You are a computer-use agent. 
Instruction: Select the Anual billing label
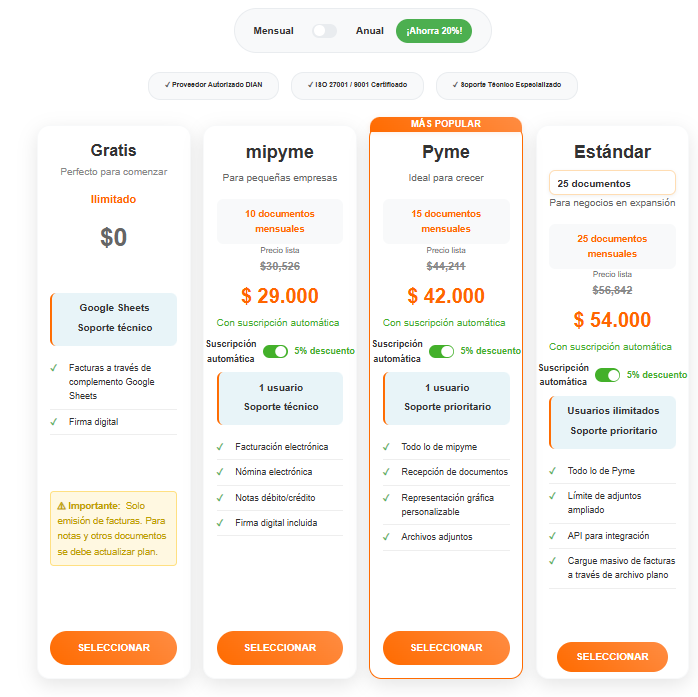coord(369,31)
